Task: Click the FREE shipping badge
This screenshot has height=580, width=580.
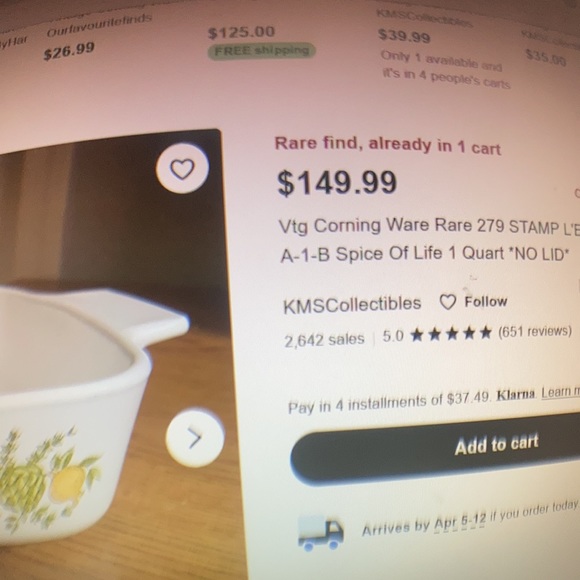Action: [x=262, y=50]
